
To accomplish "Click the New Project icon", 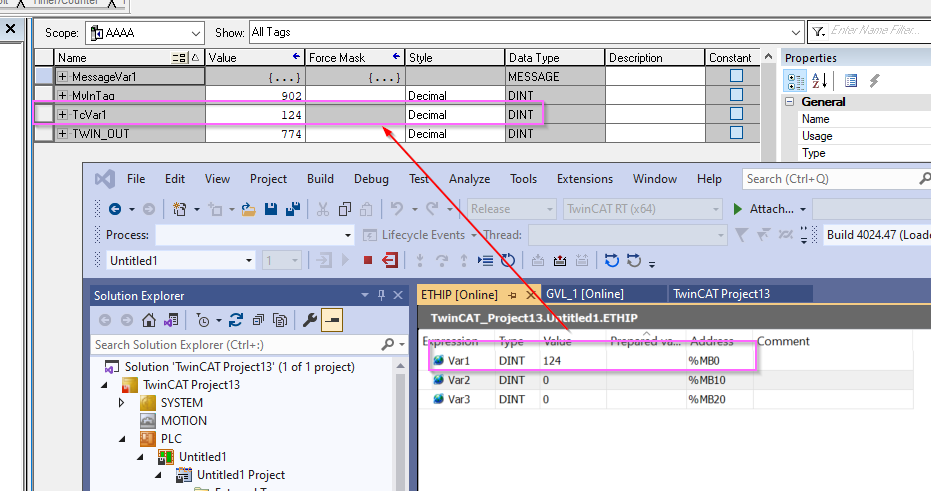I will pos(179,209).
